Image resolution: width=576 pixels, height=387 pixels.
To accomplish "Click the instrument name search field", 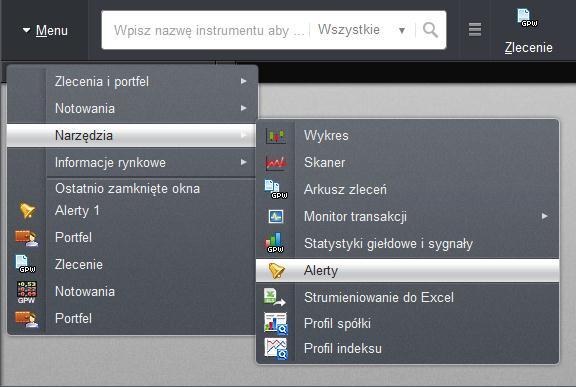I will pos(208,30).
